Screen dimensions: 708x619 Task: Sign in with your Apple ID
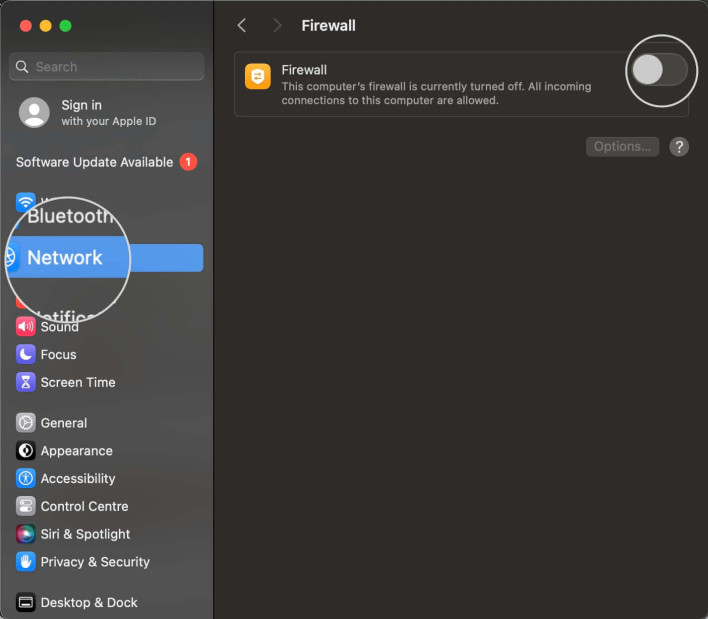(108, 113)
